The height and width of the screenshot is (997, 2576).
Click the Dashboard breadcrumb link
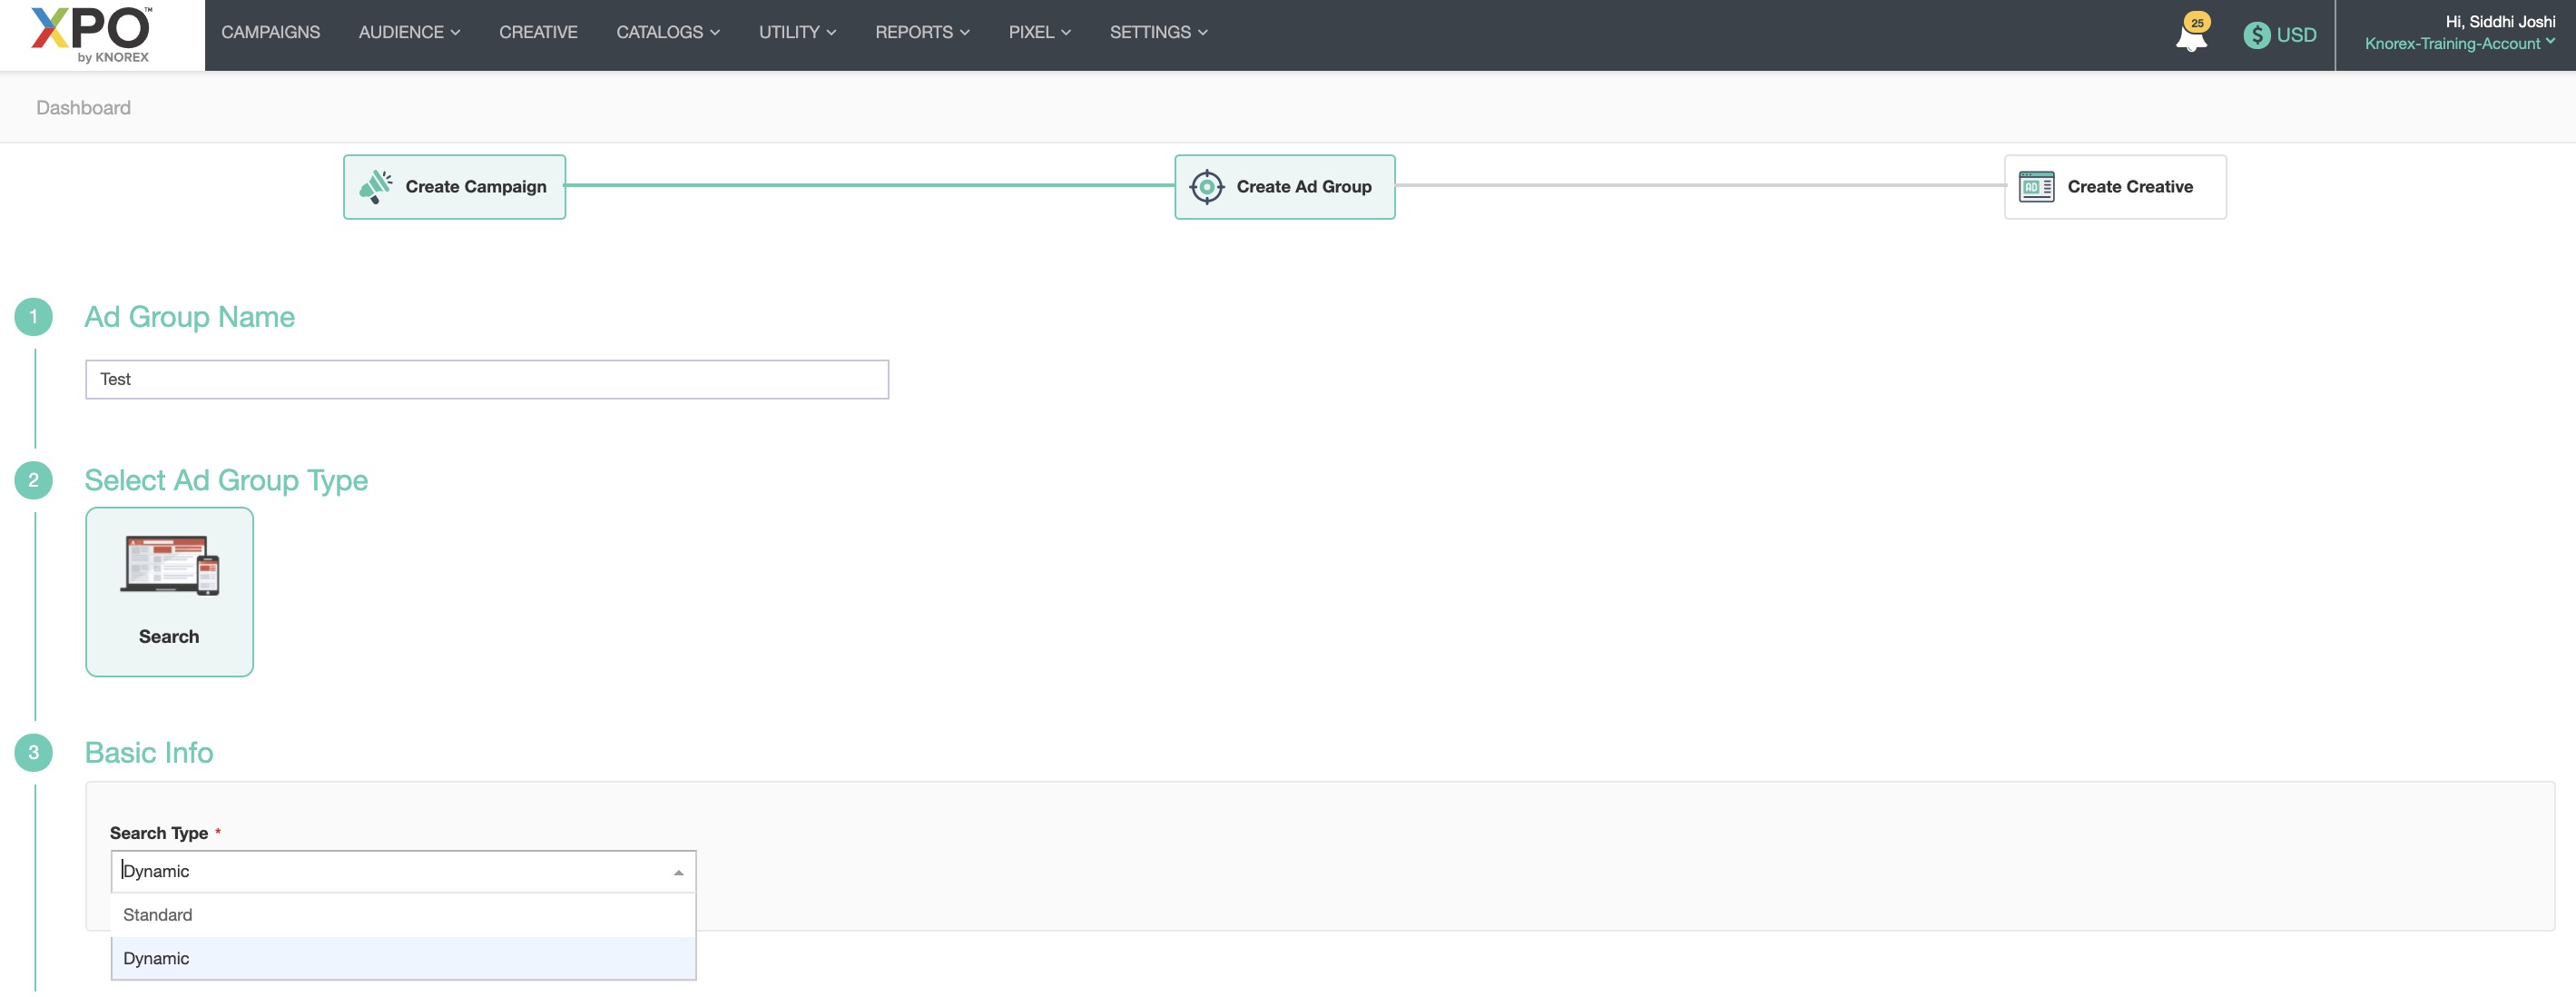[x=83, y=108]
